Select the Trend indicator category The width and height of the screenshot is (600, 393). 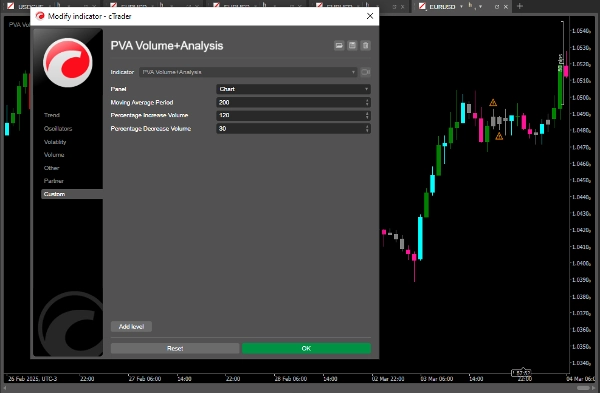point(52,115)
